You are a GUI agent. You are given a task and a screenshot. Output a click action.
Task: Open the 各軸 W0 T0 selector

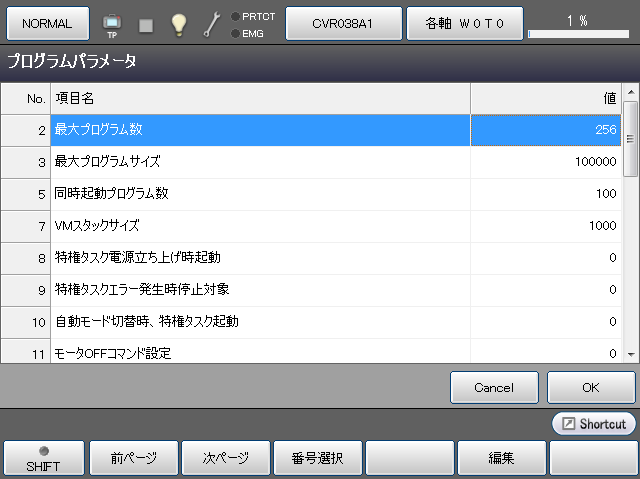tap(463, 23)
